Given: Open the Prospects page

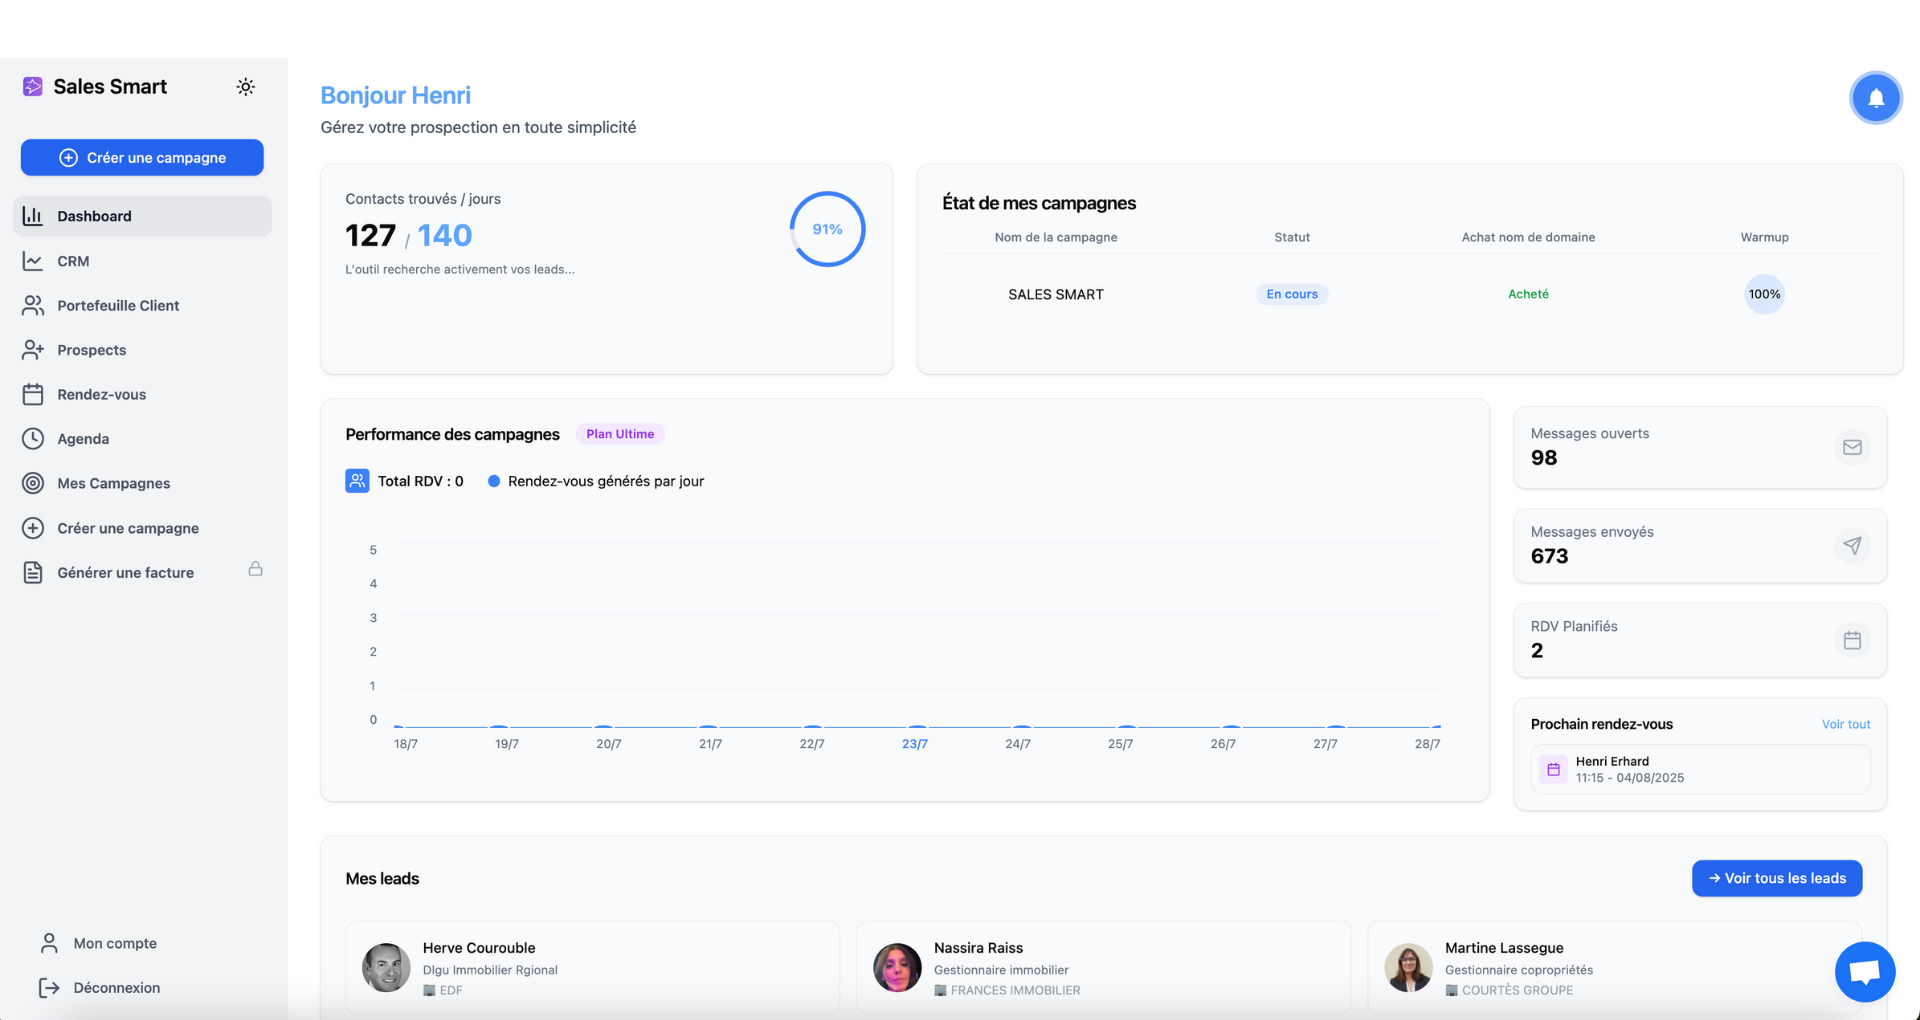Looking at the screenshot, I should (x=142, y=350).
